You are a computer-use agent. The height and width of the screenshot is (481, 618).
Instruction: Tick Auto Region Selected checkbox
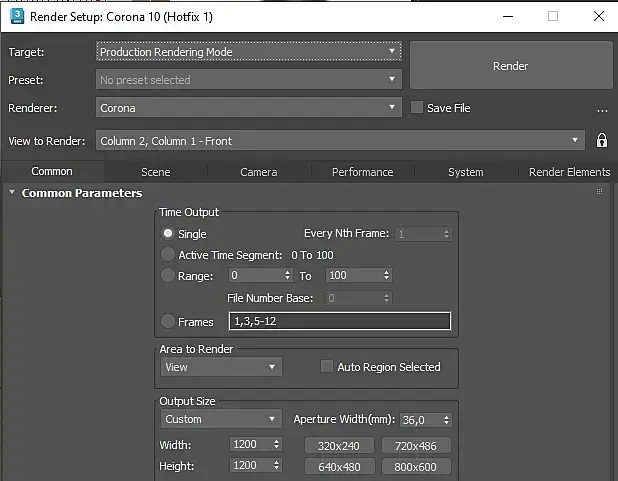(x=326, y=367)
